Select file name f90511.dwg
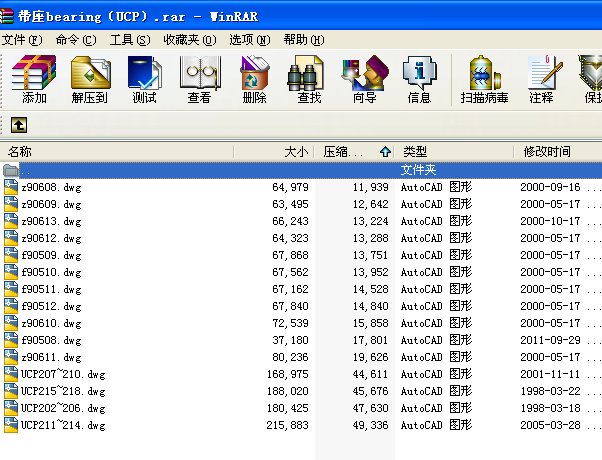Image resolution: width=602 pixels, height=460 pixels. pyautogui.click(x=51, y=289)
